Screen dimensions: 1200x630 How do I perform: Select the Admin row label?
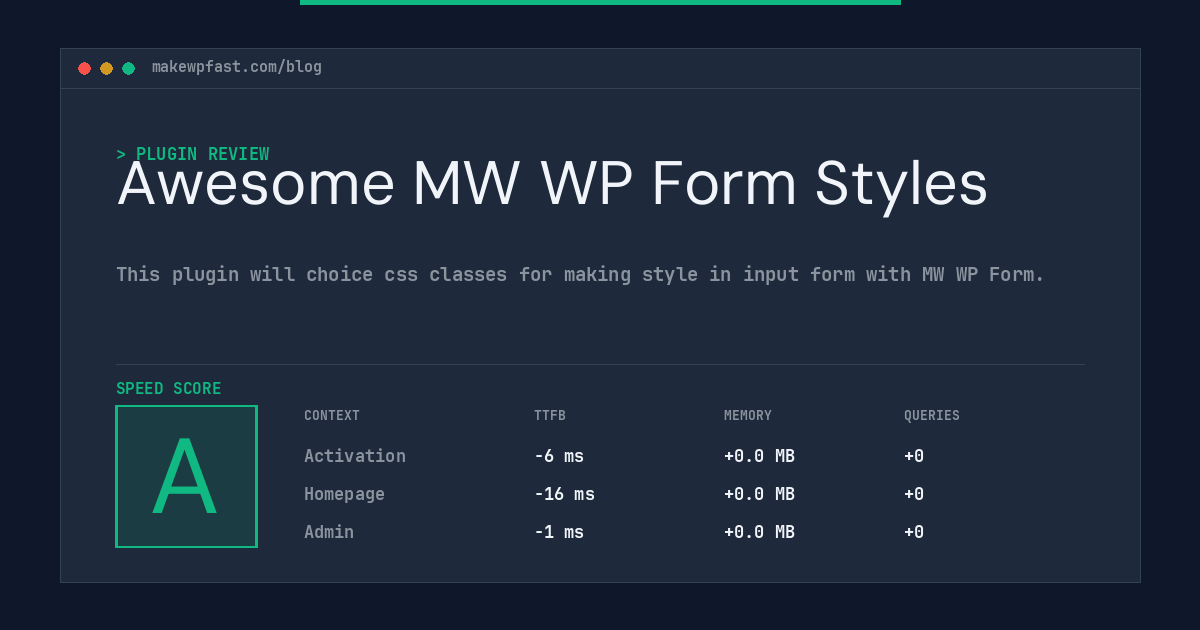(329, 532)
